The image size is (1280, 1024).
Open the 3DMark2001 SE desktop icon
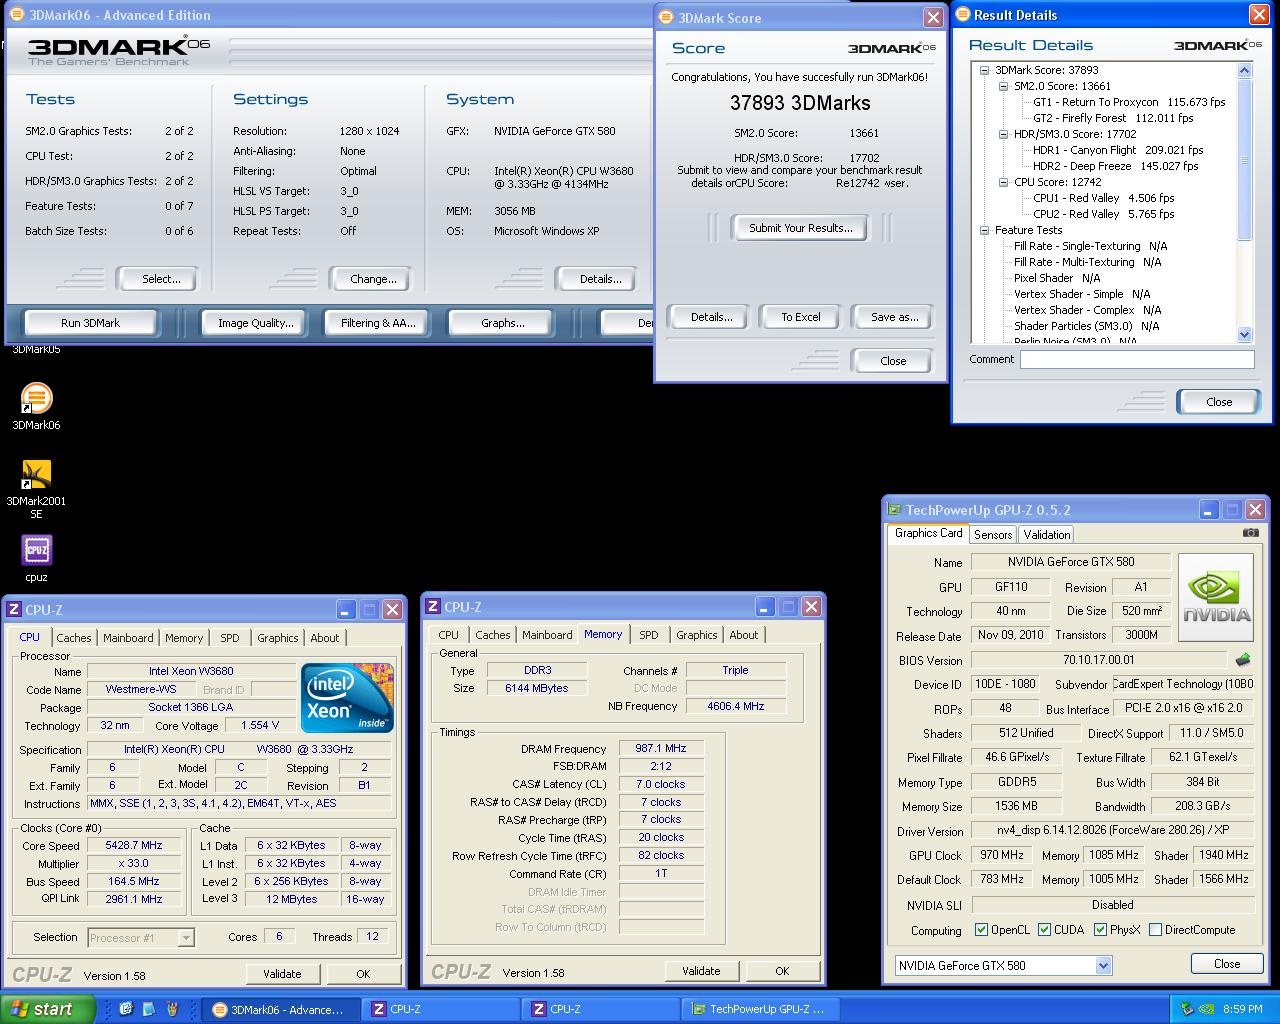click(x=36, y=475)
